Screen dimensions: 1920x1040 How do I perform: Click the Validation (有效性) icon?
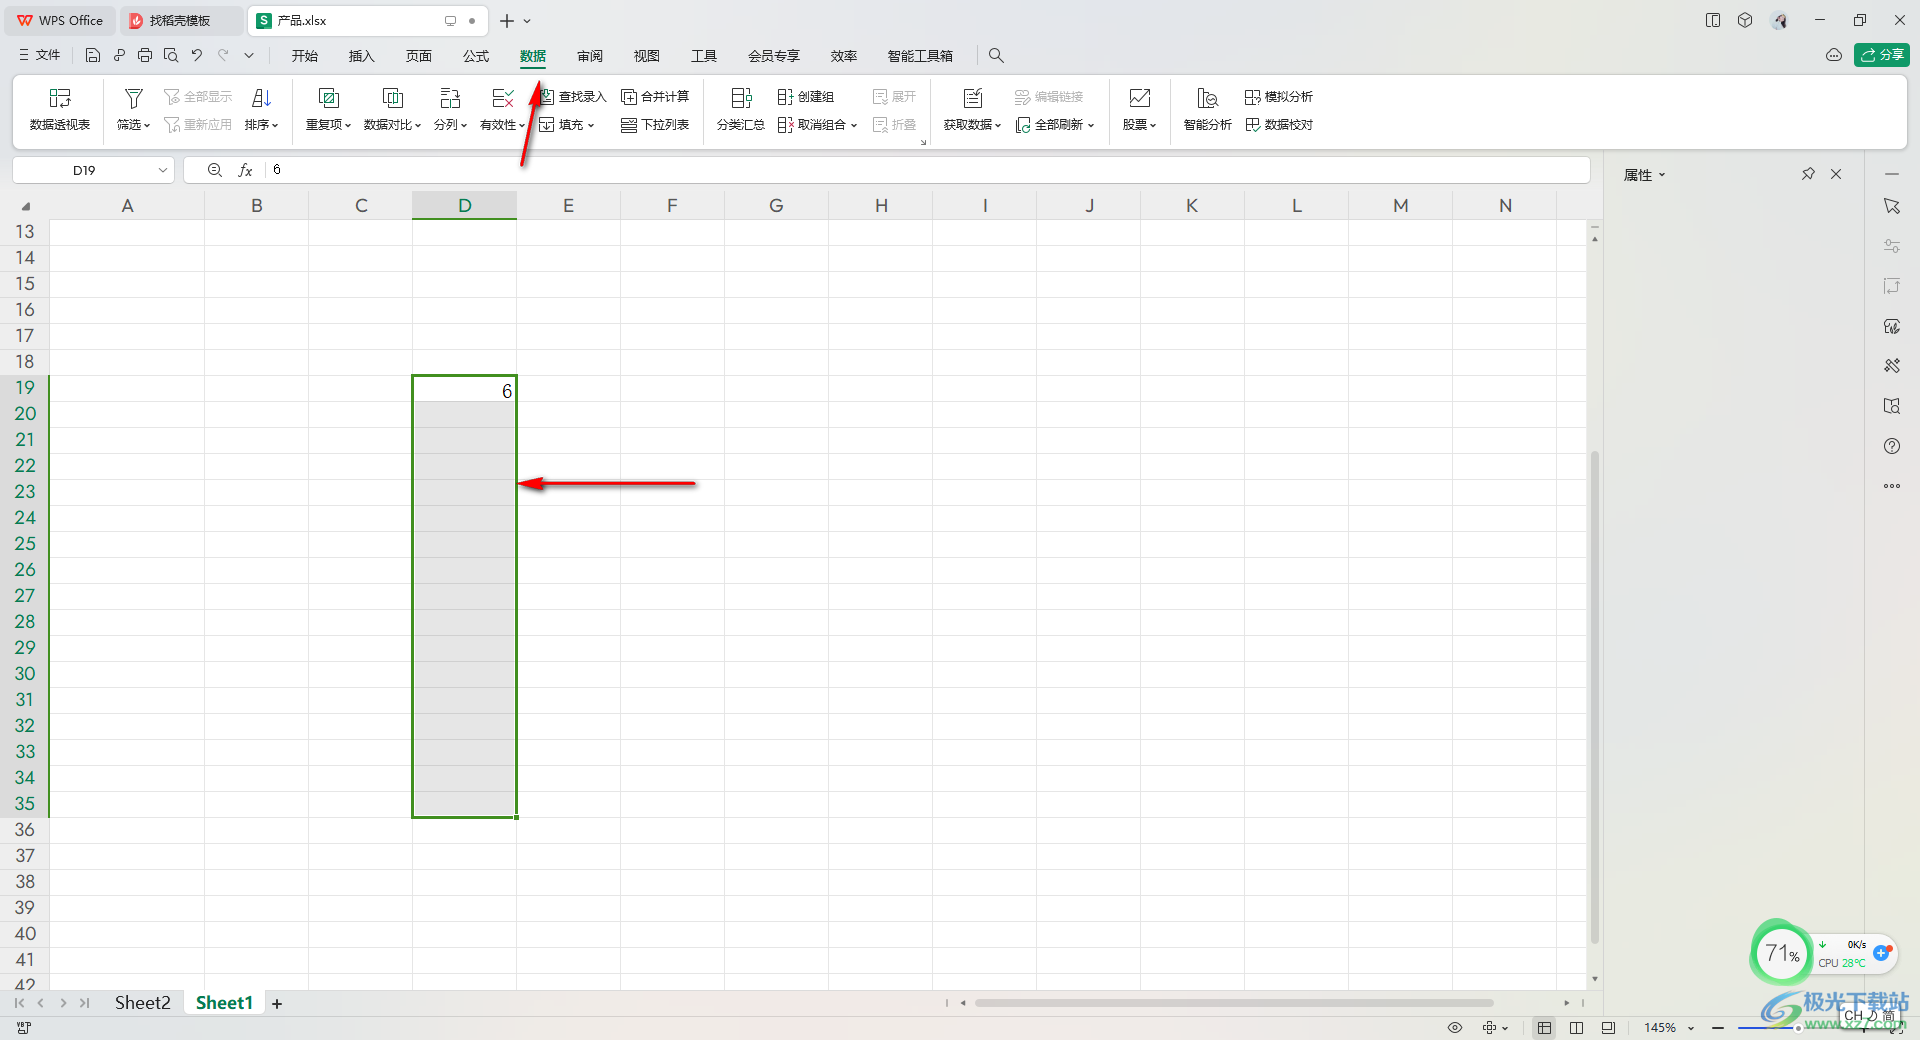[x=503, y=98]
